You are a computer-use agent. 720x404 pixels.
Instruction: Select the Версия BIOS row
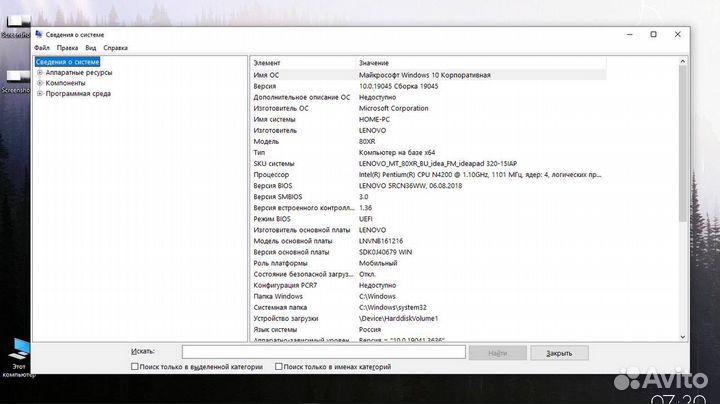point(428,185)
